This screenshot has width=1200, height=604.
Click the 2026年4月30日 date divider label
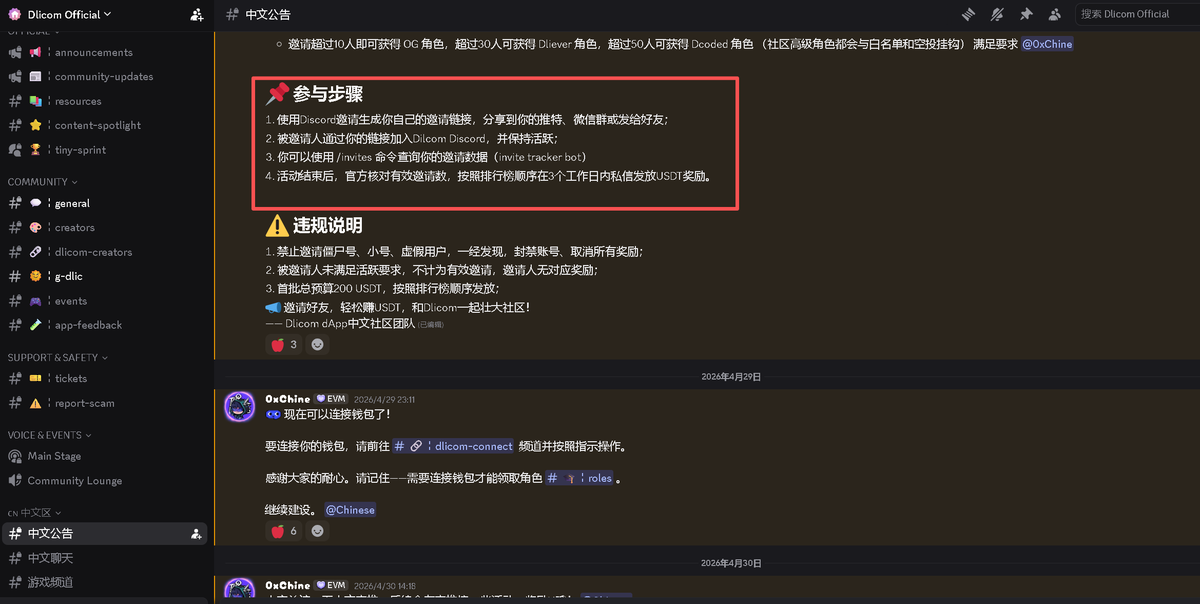click(731, 563)
